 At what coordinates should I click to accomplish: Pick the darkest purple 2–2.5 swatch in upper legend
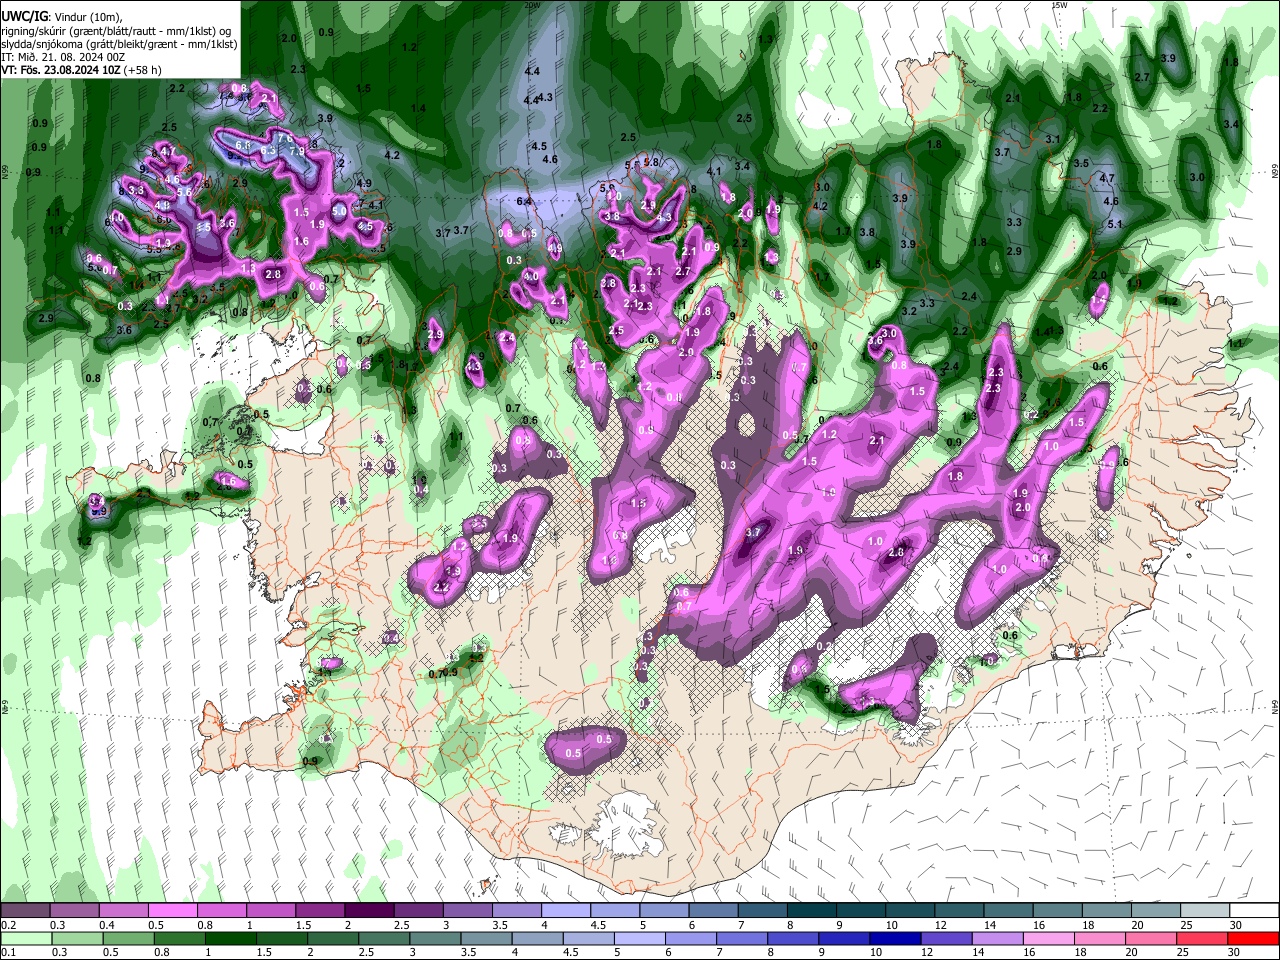click(368, 911)
